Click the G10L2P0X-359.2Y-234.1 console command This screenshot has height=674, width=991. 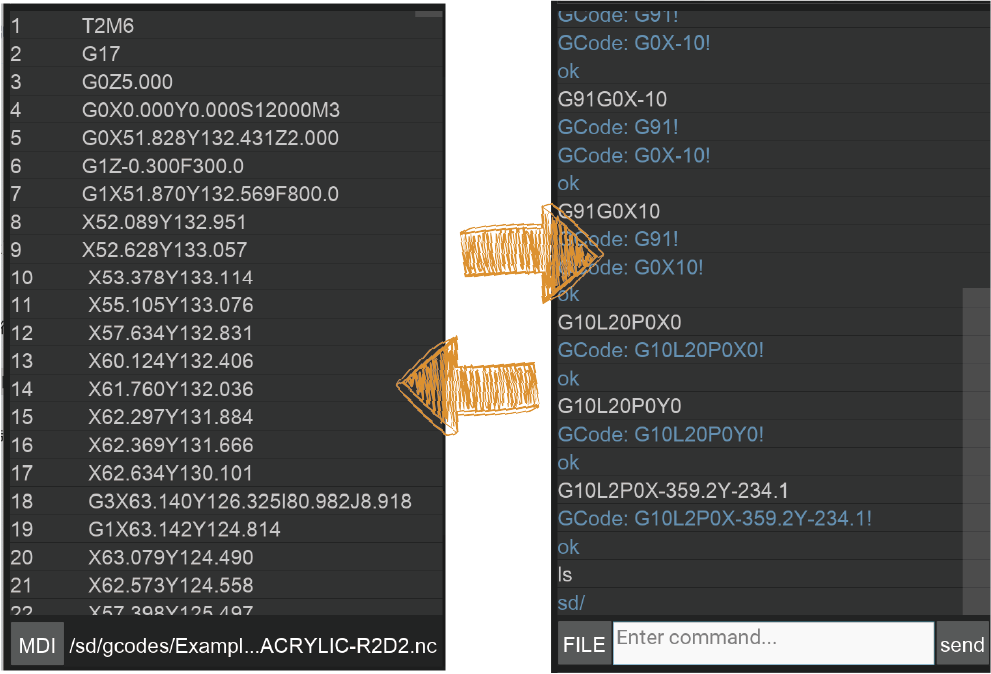[673, 491]
